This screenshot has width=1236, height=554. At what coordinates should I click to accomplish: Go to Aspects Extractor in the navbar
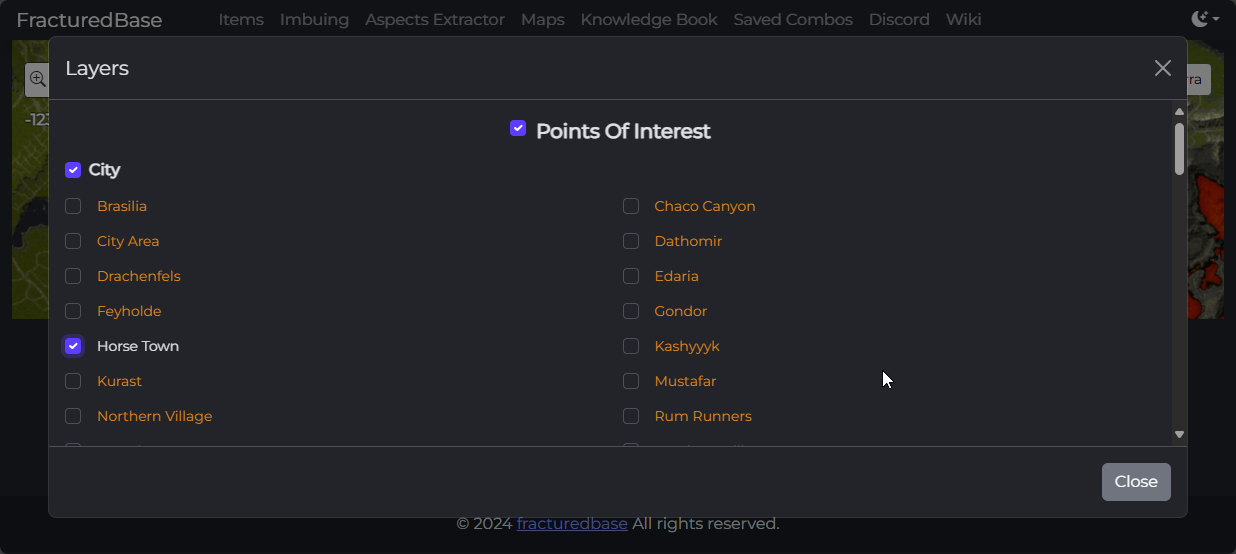click(x=435, y=19)
